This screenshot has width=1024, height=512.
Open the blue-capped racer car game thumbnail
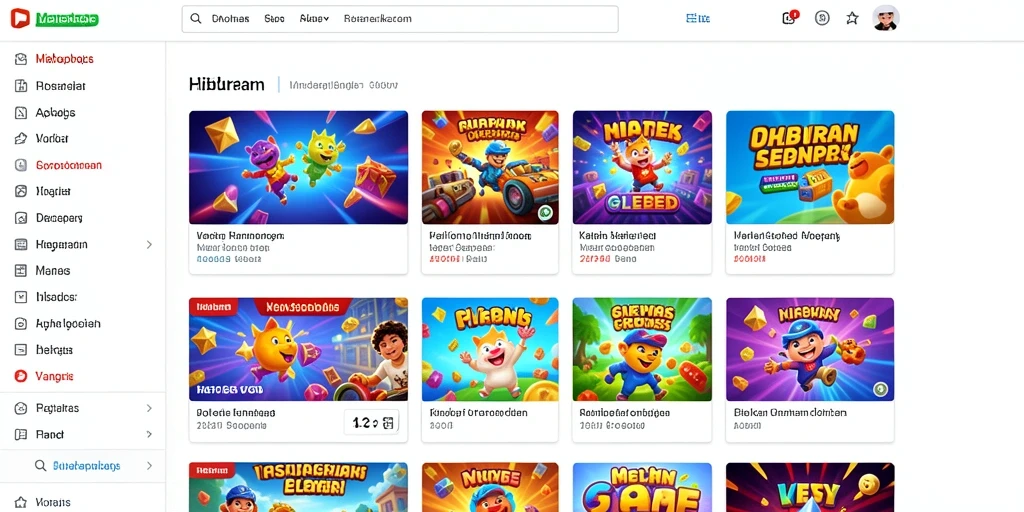click(x=490, y=167)
